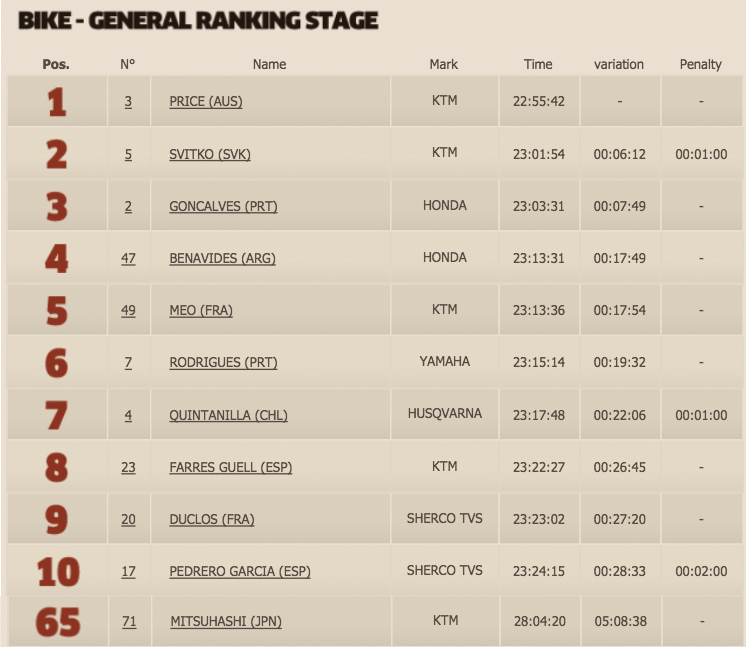The image size is (746, 647).
Task: Select bike number 23 link
Action: click(128, 467)
